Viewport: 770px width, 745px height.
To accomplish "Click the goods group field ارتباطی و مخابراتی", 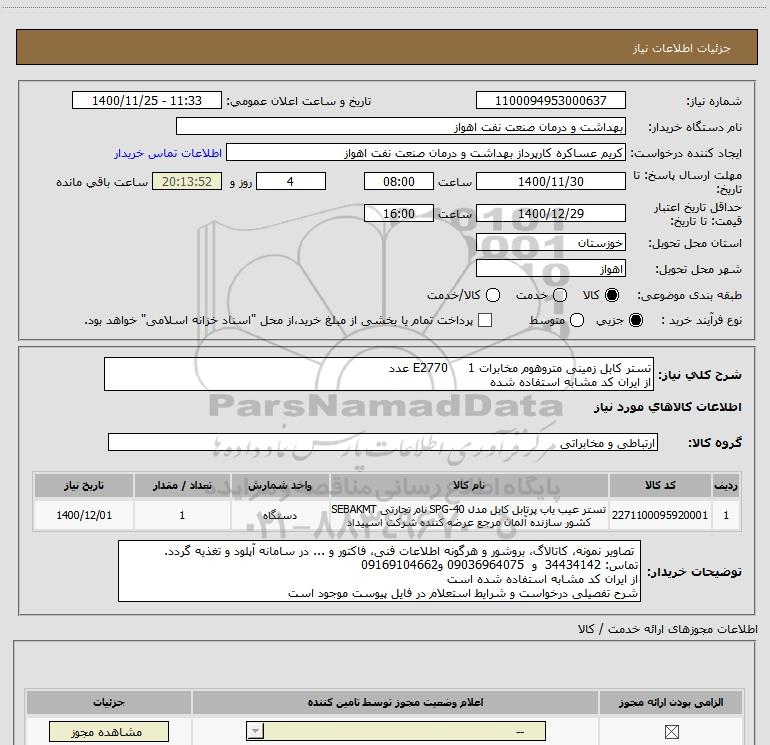I will (x=383, y=442).
